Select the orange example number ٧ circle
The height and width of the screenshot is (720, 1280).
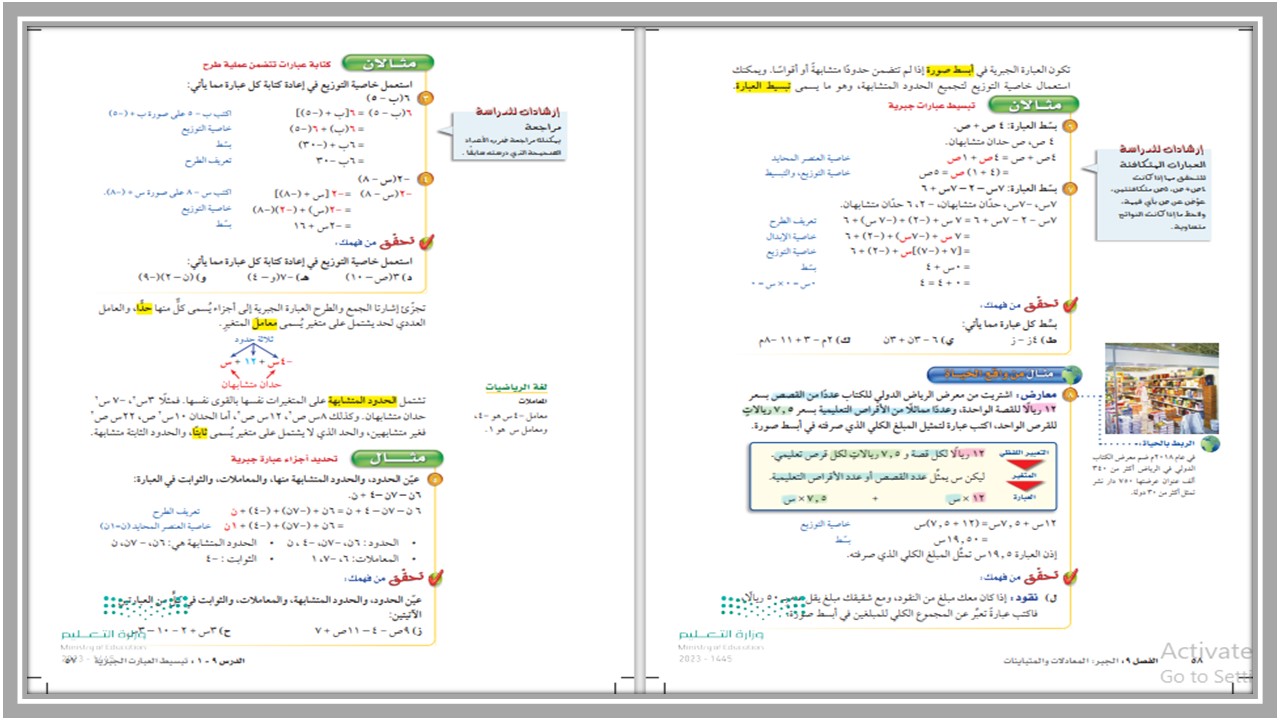1070,188
